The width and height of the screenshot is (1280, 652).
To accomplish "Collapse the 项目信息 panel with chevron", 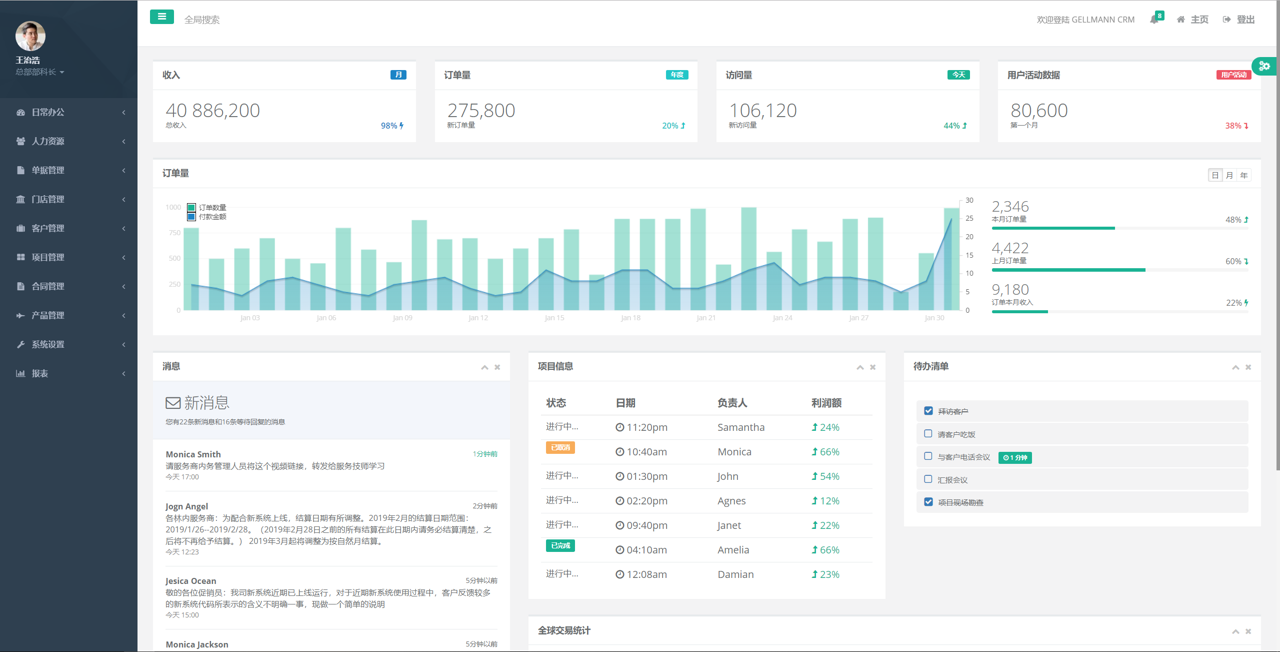I will pos(860,368).
